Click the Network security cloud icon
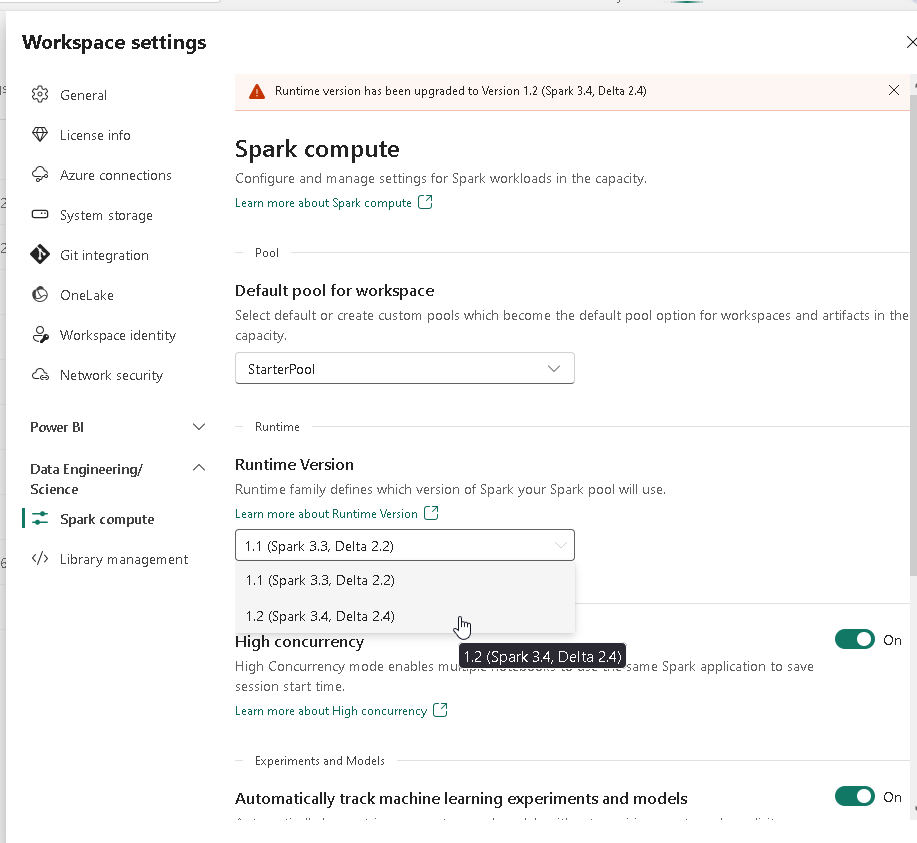917x843 pixels. (x=40, y=375)
